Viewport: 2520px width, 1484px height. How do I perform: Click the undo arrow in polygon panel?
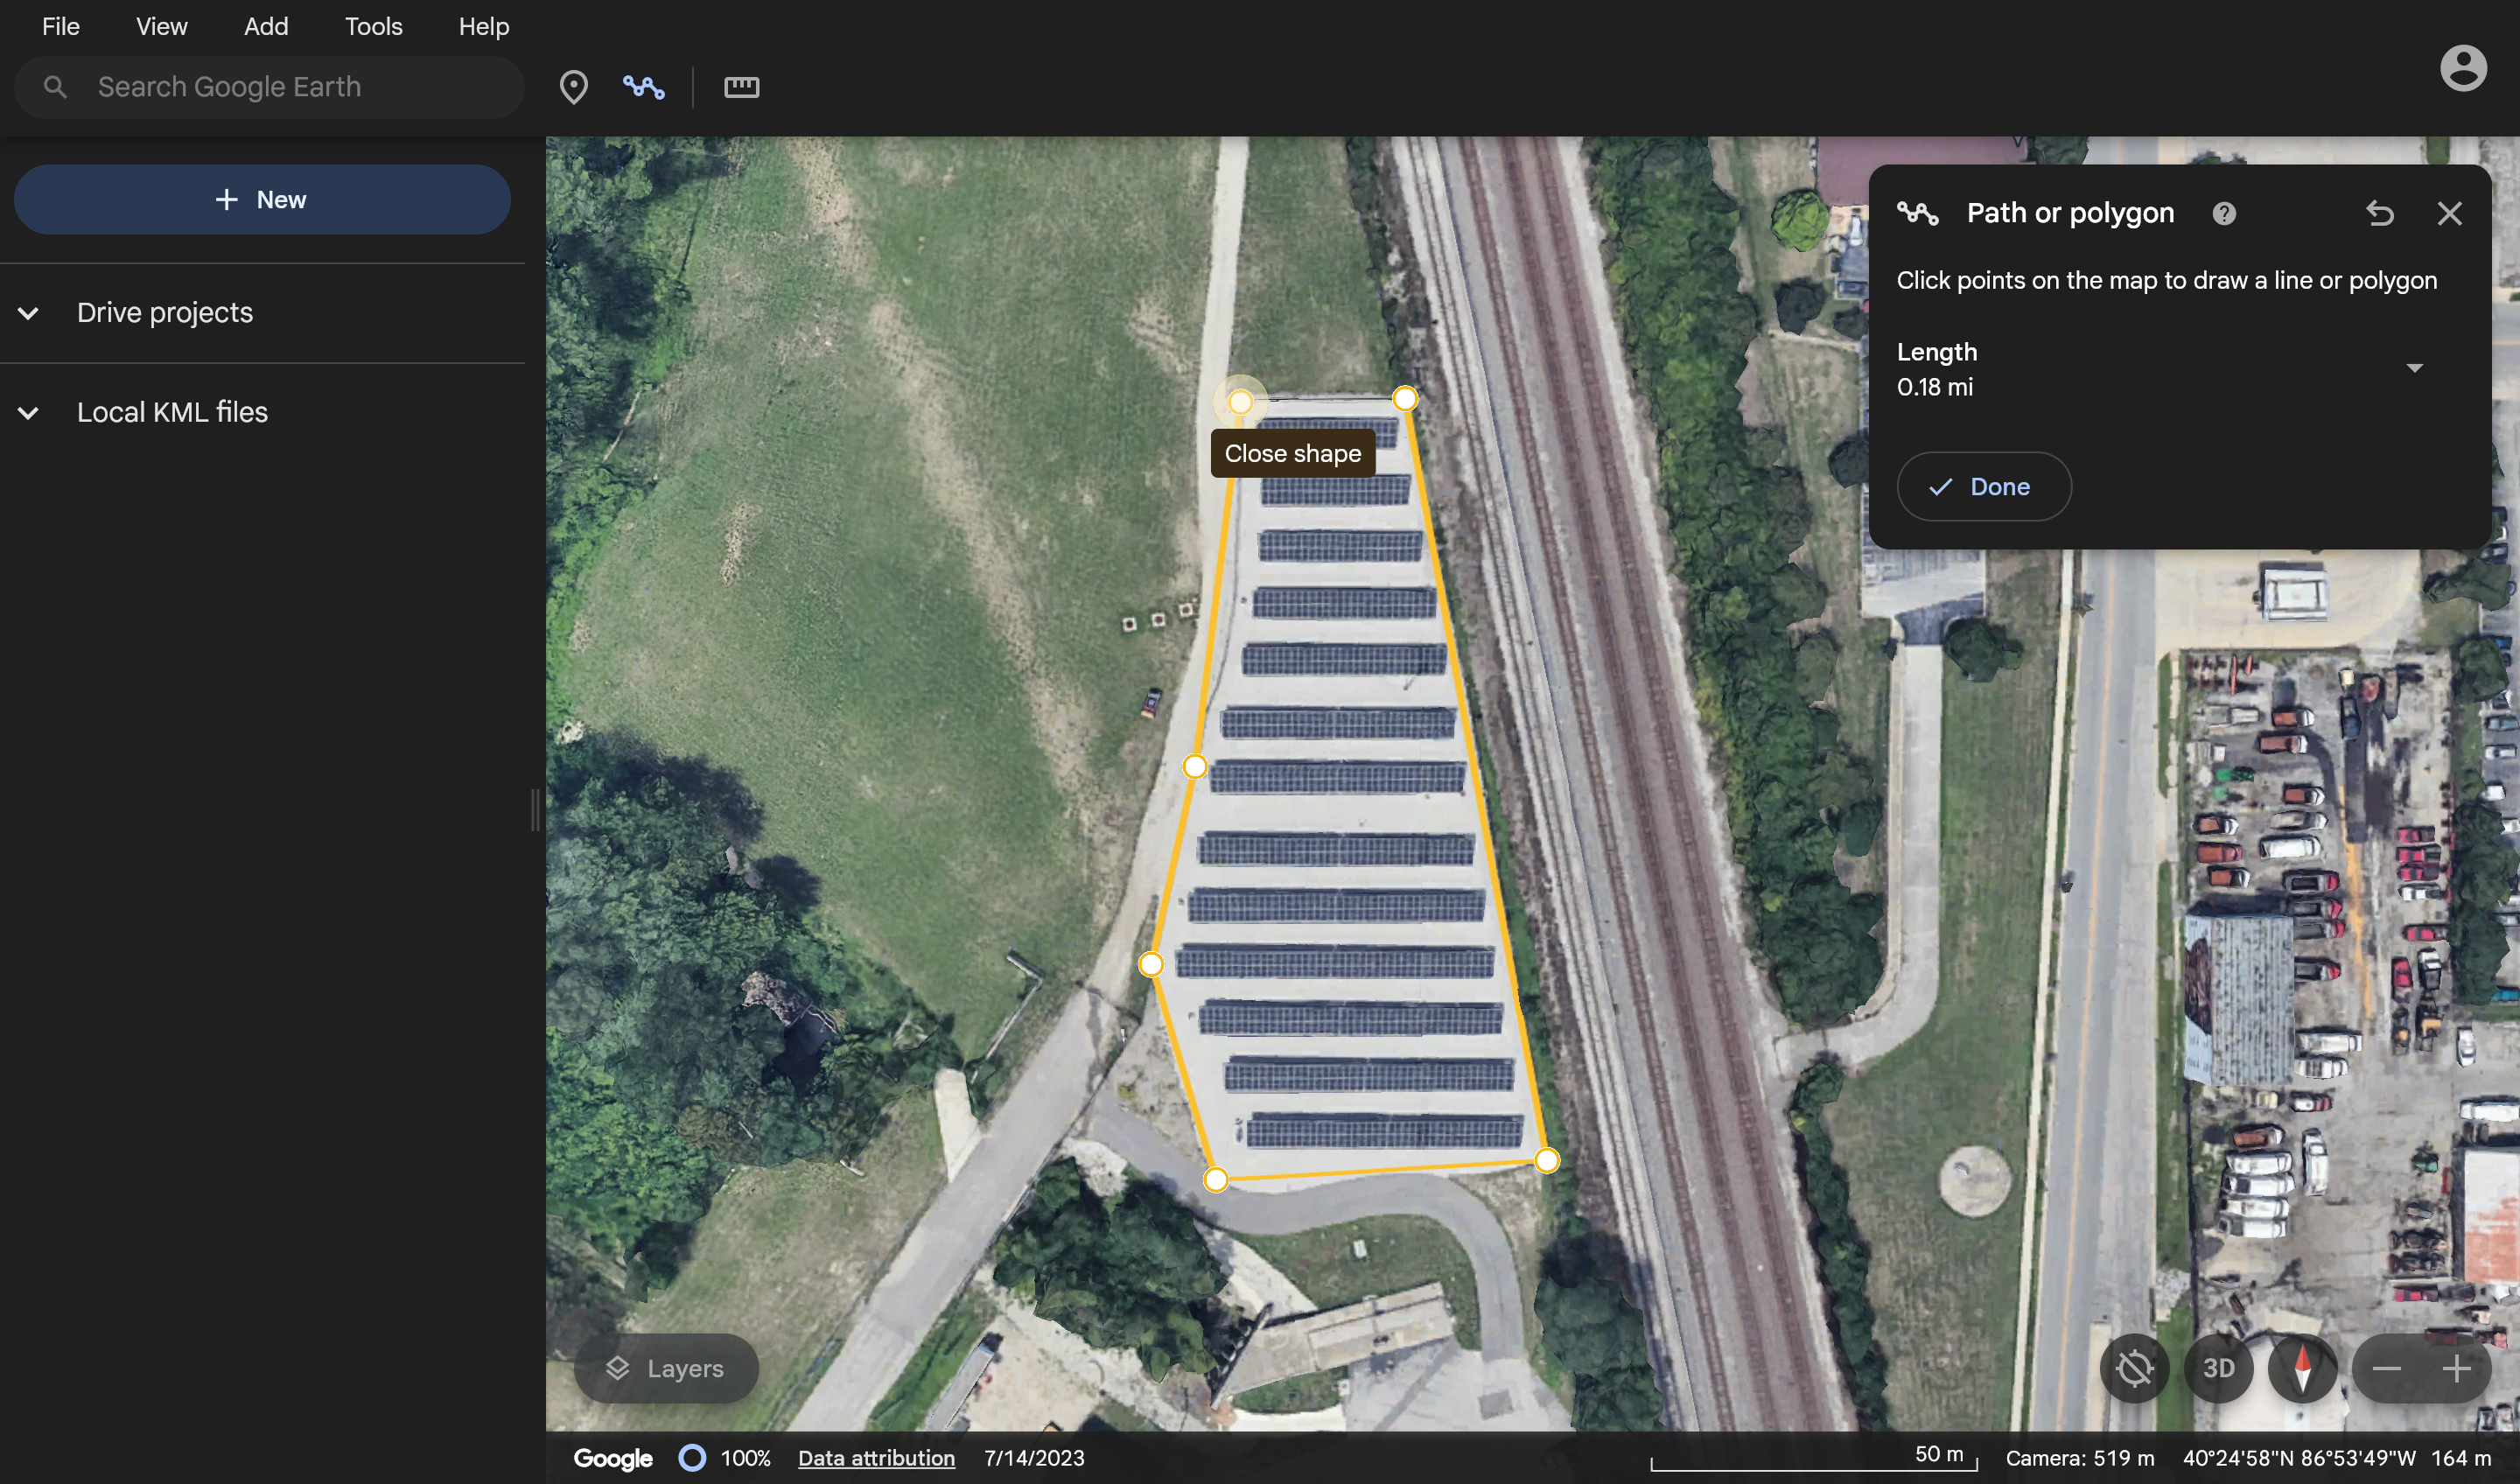click(x=2380, y=213)
